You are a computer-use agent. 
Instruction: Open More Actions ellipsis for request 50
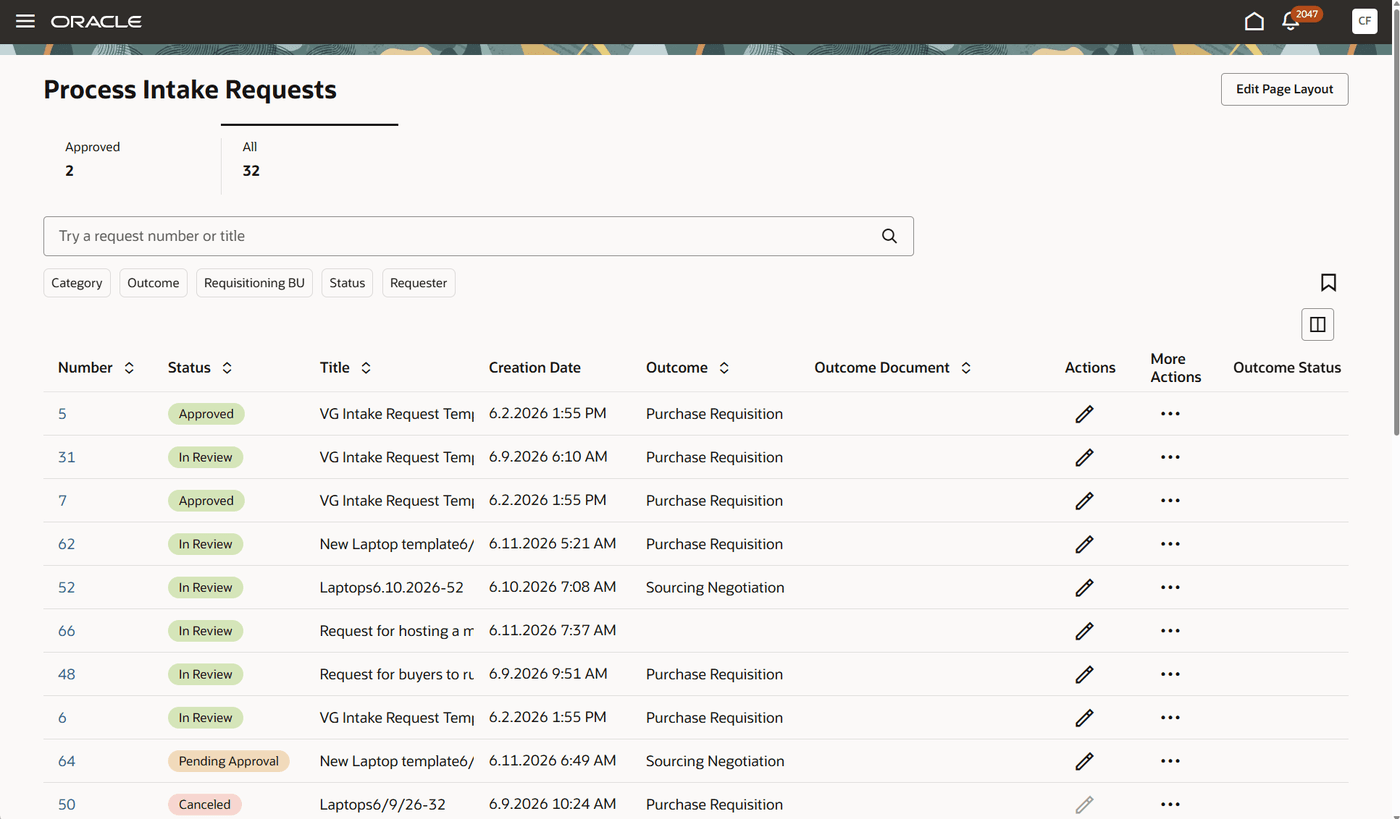click(1170, 804)
